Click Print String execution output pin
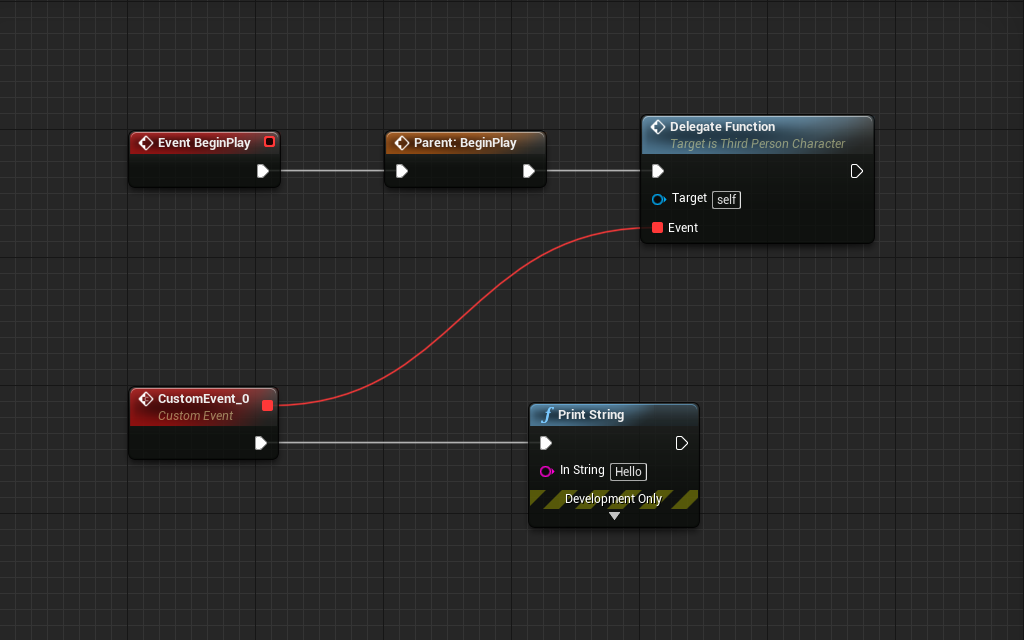 pos(681,443)
